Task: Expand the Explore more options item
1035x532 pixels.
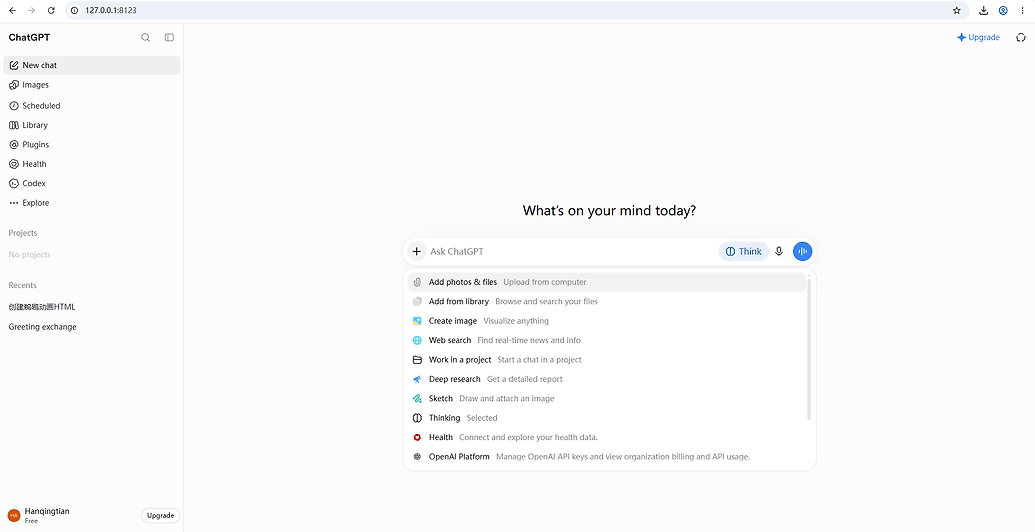Action: 91,203
